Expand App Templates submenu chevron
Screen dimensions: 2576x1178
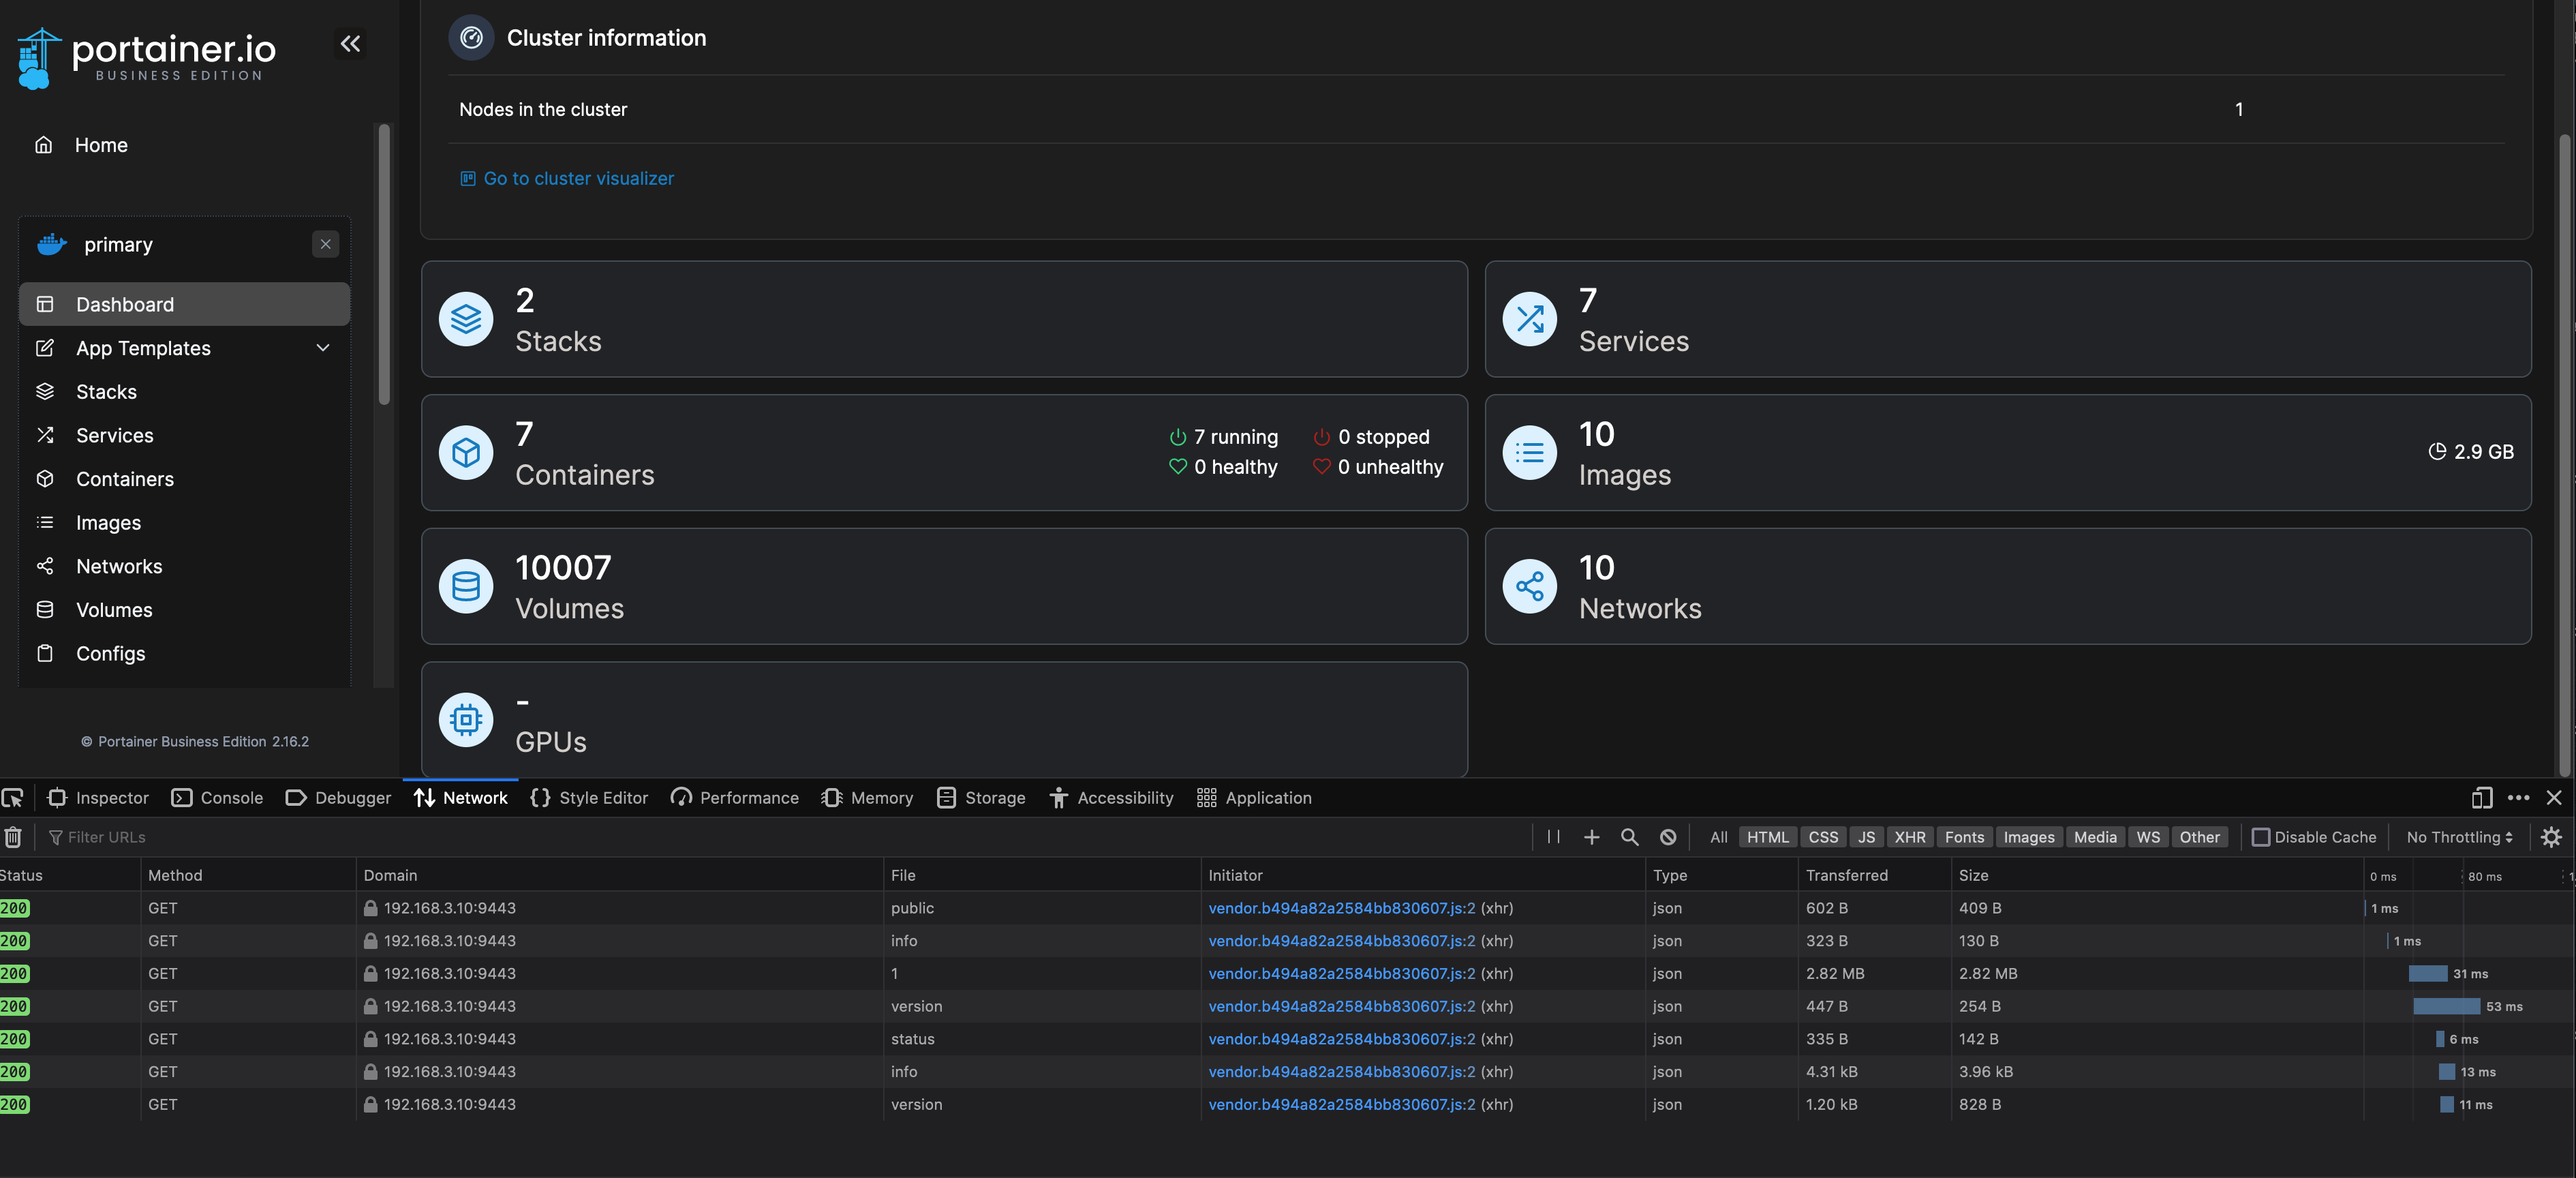(323, 348)
